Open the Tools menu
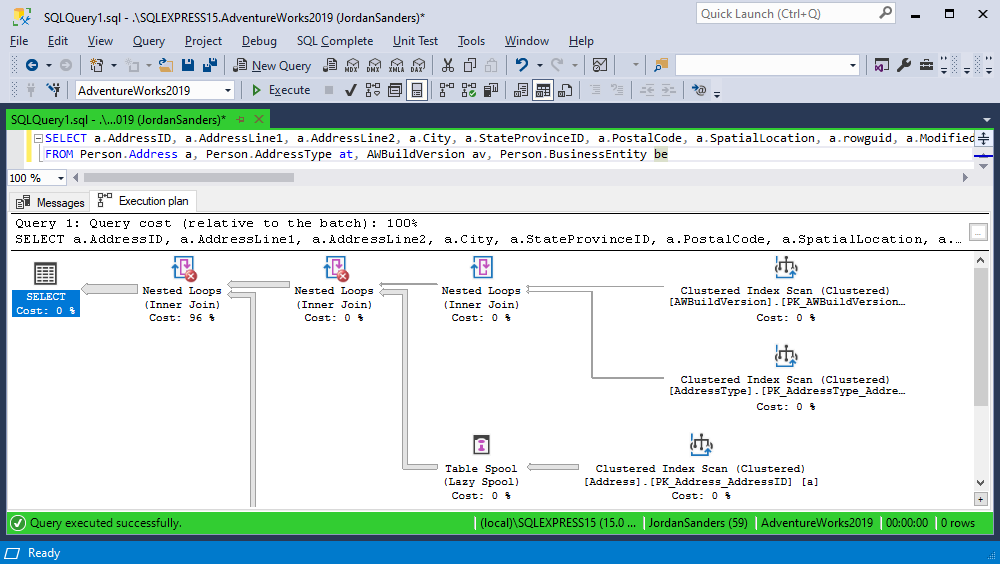Image resolution: width=1000 pixels, height=564 pixels. 471,41
